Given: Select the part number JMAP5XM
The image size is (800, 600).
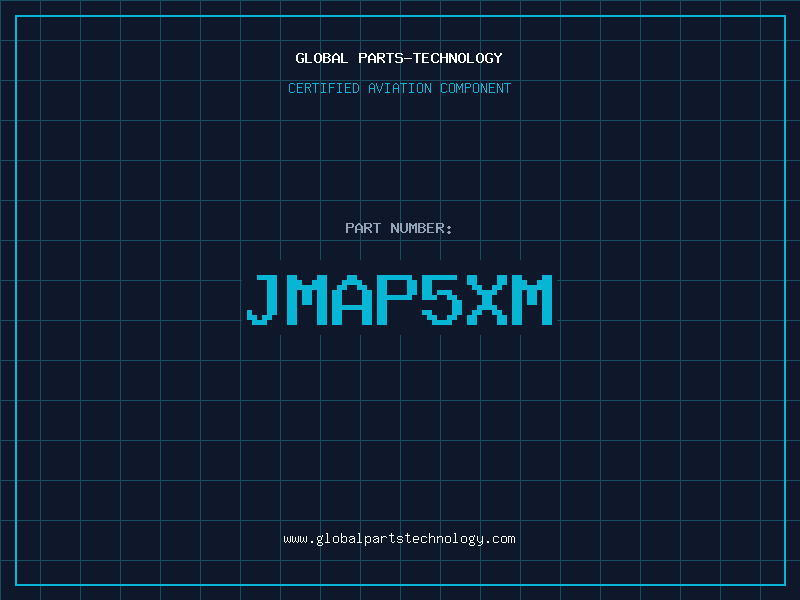Looking at the screenshot, I should pos(399,299).
